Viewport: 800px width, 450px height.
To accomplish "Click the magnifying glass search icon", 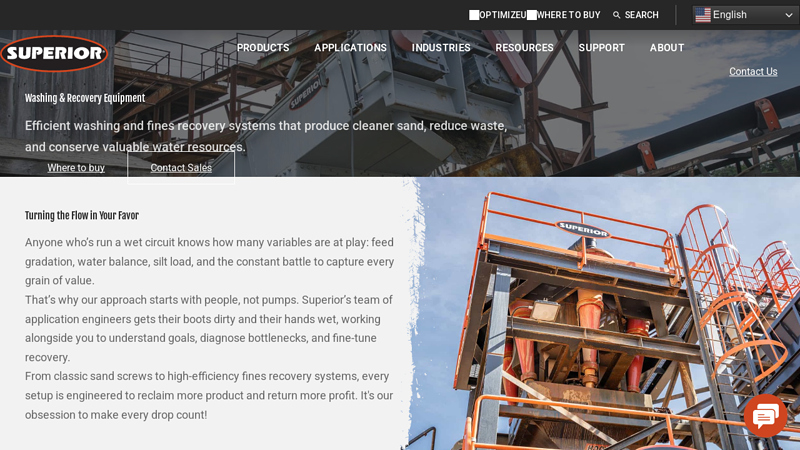I will pyautogui.click(x=616, y=15).
